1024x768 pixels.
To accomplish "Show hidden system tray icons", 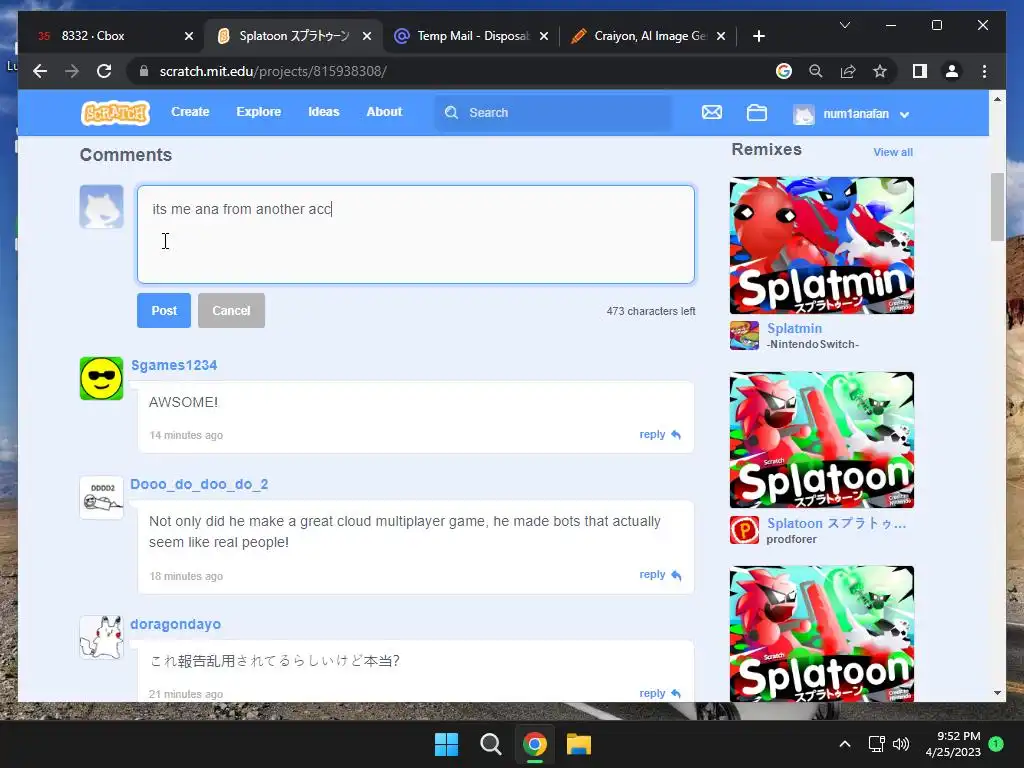I will click(844, 744).
